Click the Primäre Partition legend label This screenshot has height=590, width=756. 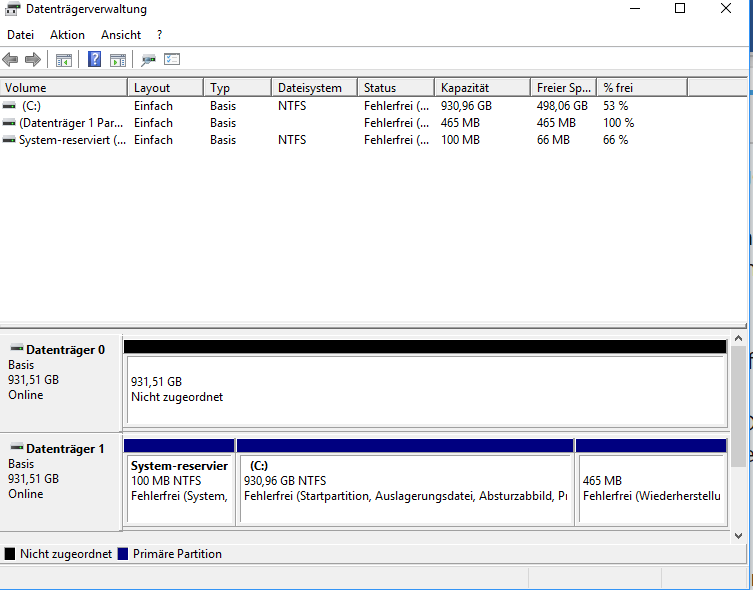pos(177,554)
